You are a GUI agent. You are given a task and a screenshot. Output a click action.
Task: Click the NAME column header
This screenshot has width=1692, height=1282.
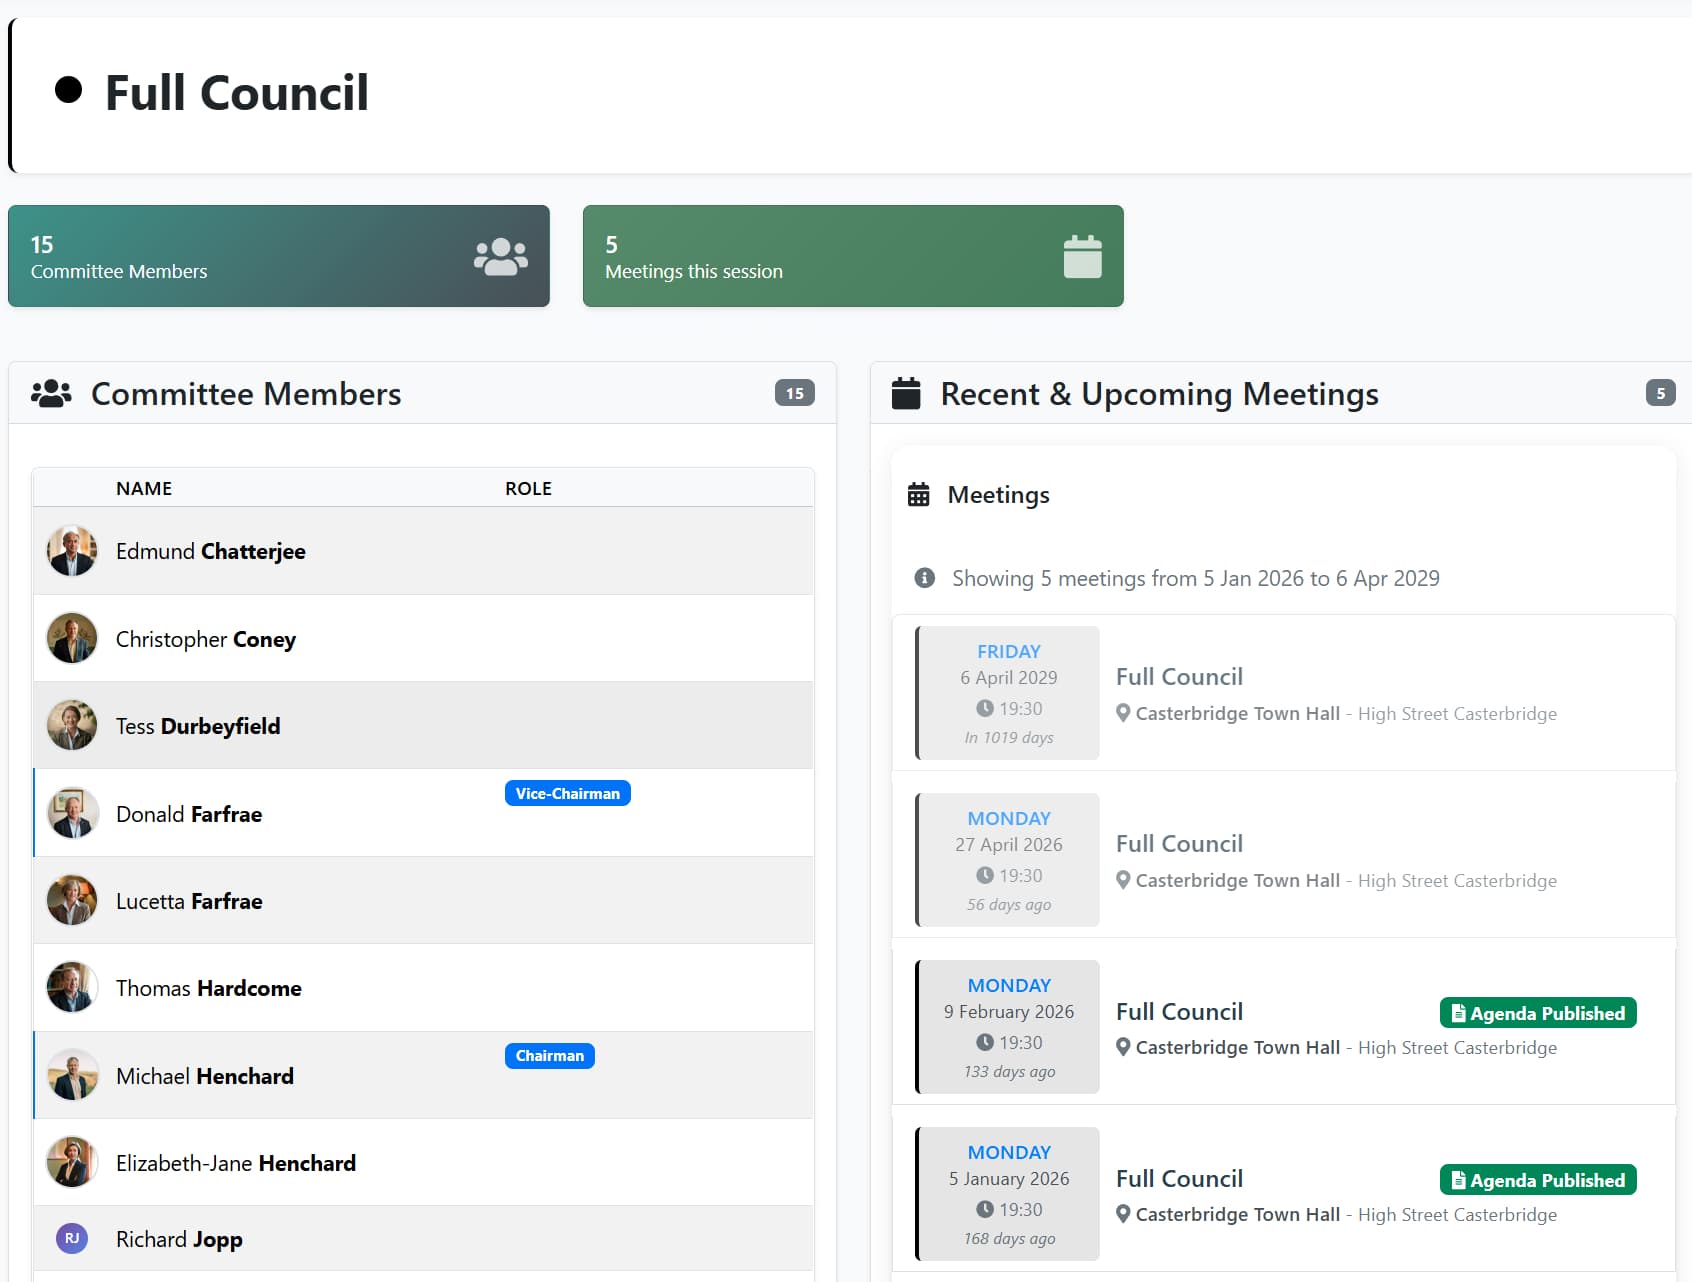click(x=144, y=488)
